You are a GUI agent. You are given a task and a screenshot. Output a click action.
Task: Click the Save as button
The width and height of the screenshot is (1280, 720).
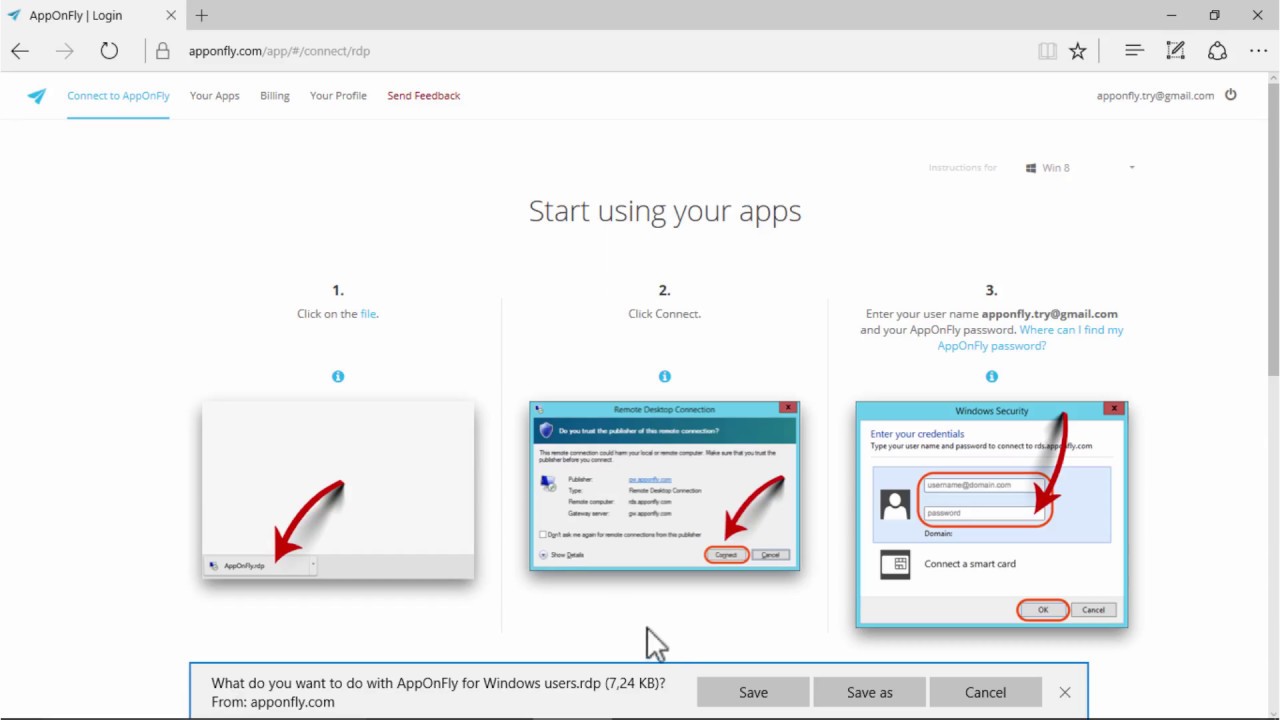coord(869,692)
